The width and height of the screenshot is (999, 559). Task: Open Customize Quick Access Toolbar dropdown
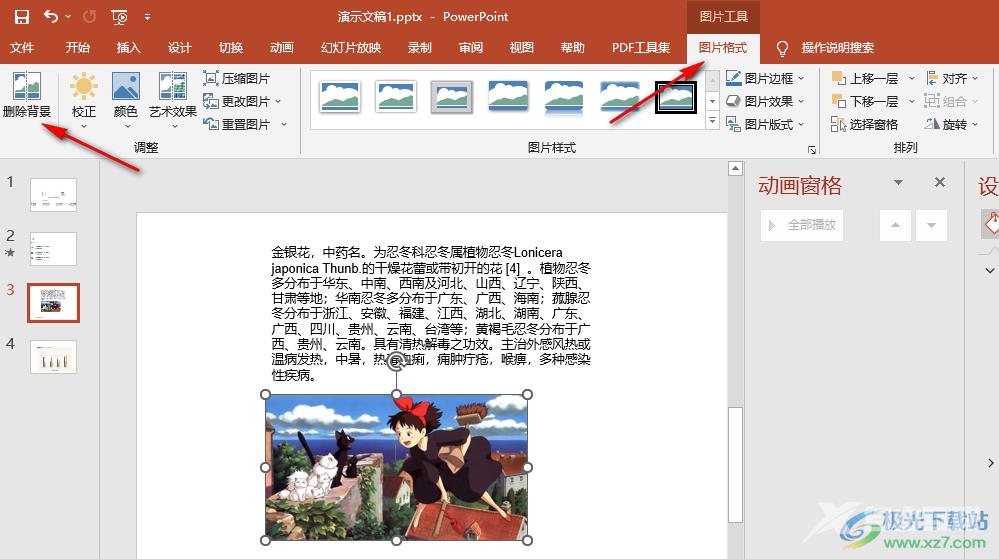147,17
